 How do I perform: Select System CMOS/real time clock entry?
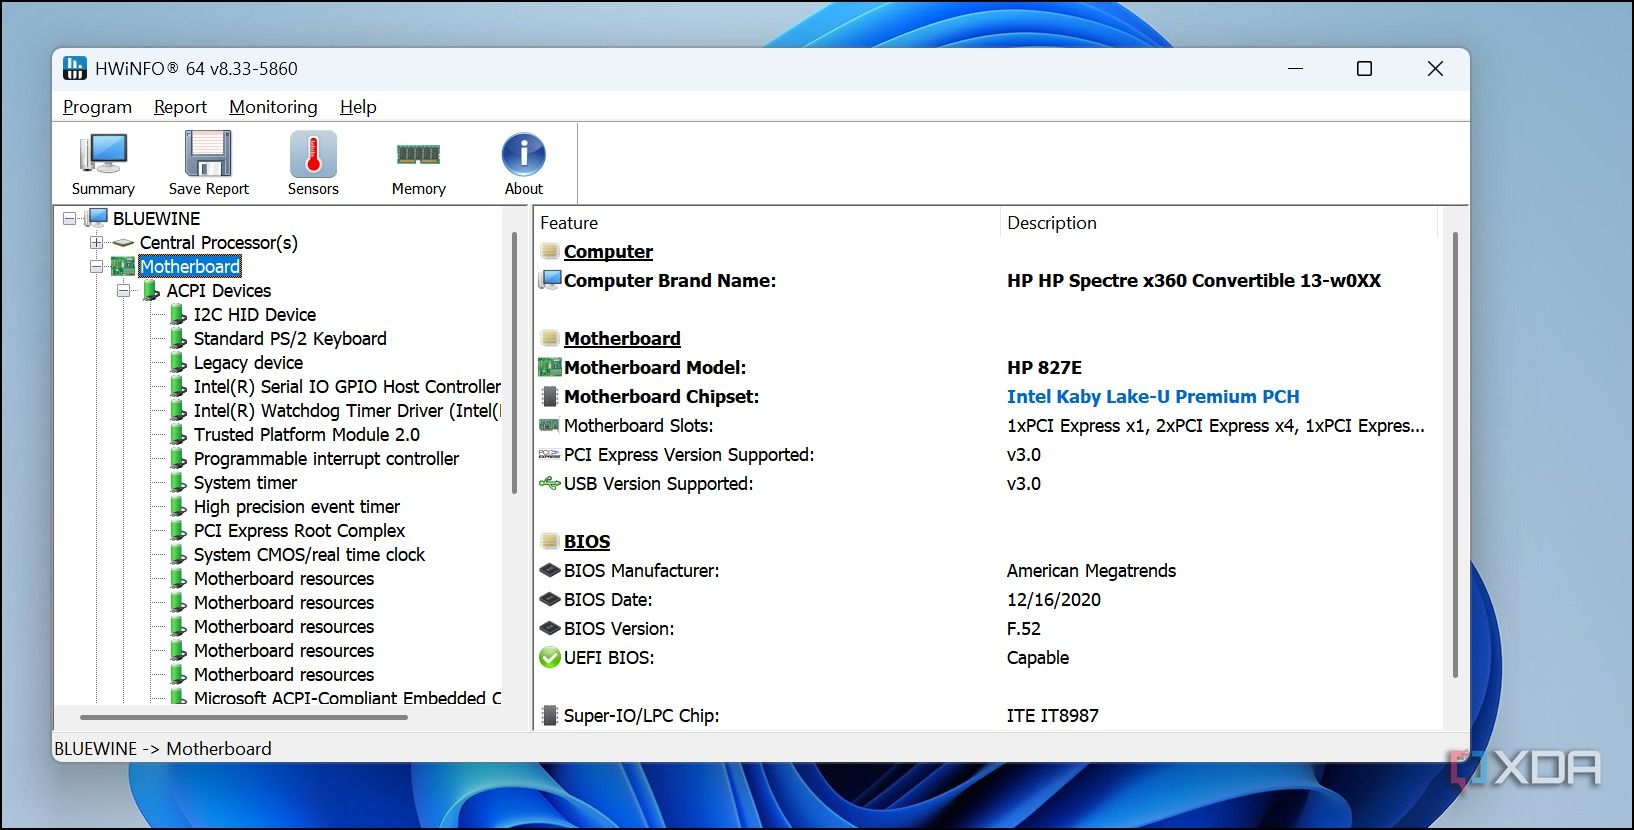pos(309,554)
